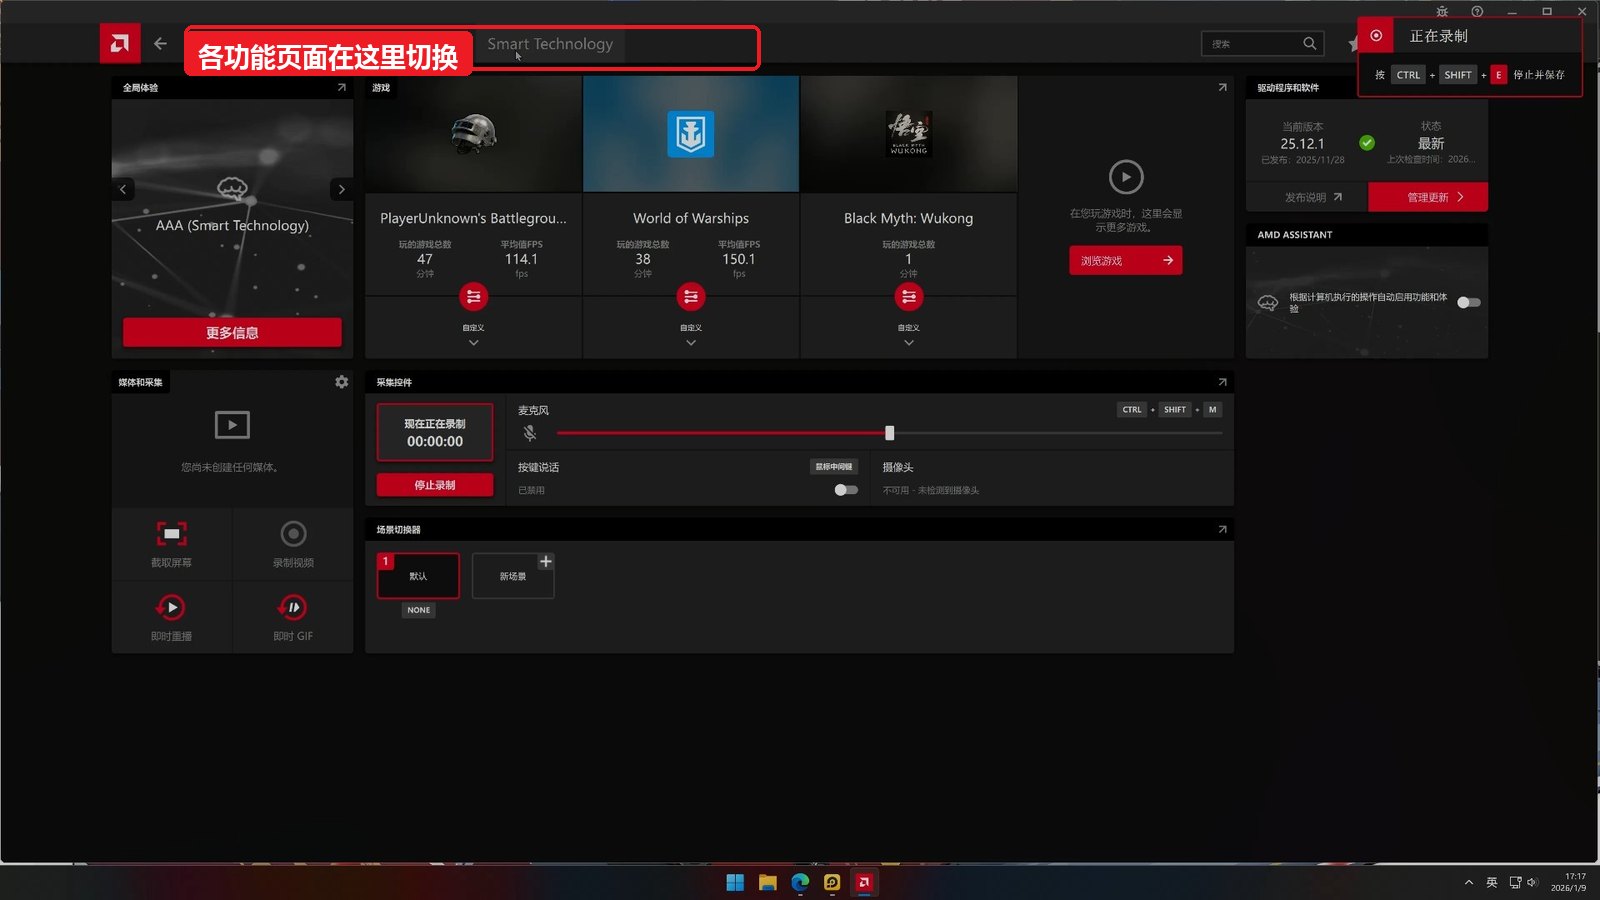Click the 管理更新 manage updates button
The width and height of the screenshot is (1600, 900).
(x=1428, y=197)
